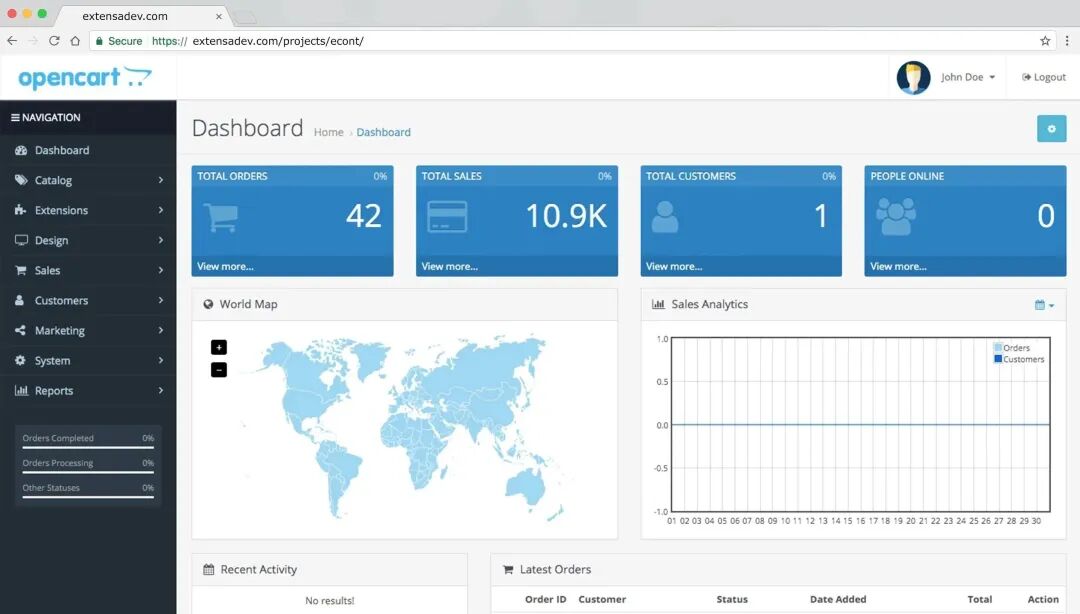Click the NAVIGATION hamburger menu icon
This screenshot has width=1080, height=614.
coord(15,118)
